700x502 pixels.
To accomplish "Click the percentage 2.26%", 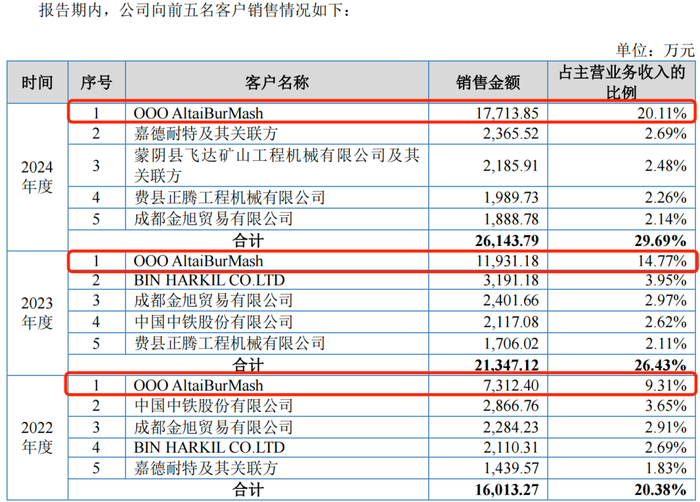I will [x=666, y=197].
